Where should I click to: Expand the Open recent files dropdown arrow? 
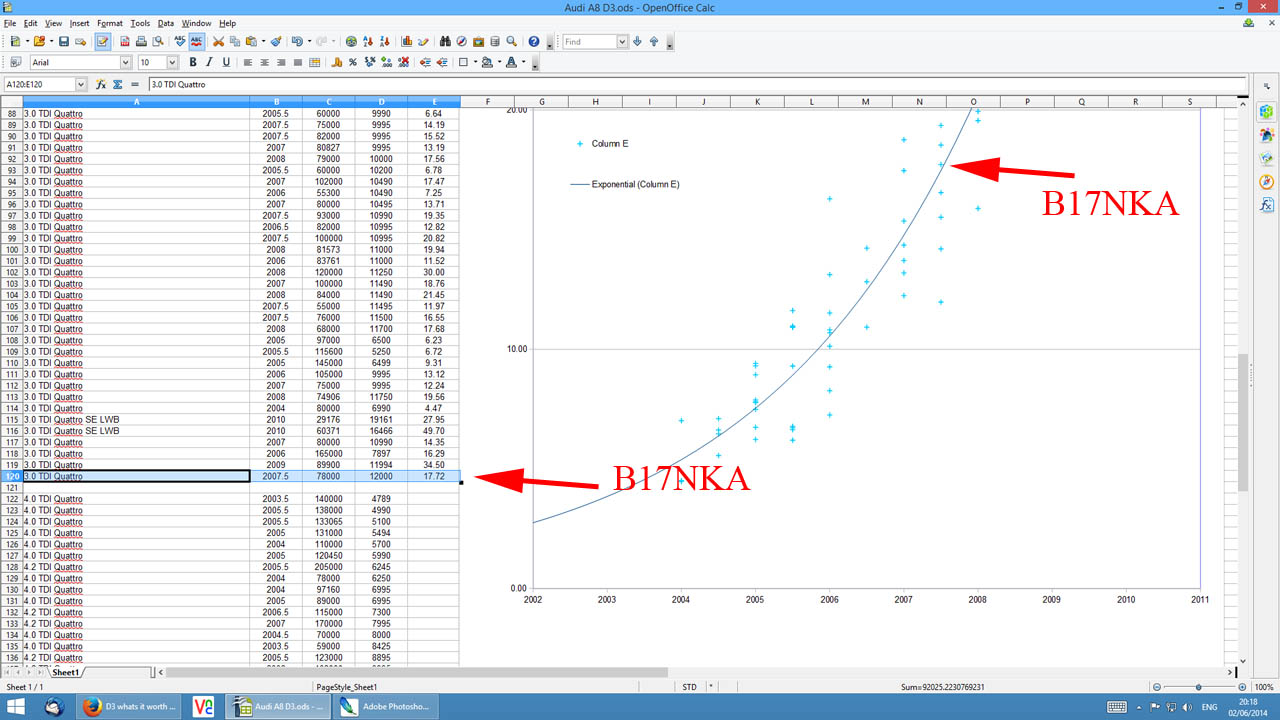51,42
